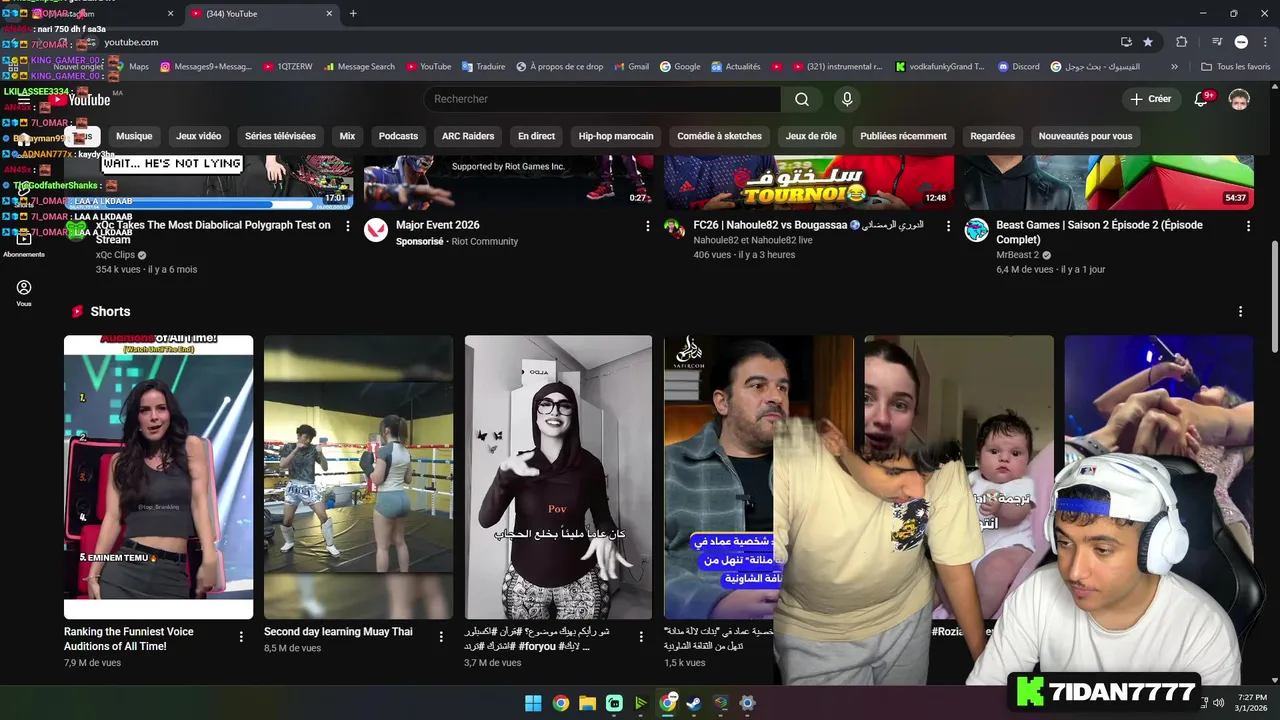
Task: Open the Streamlabs icon in taskbar
Action: 614,703
